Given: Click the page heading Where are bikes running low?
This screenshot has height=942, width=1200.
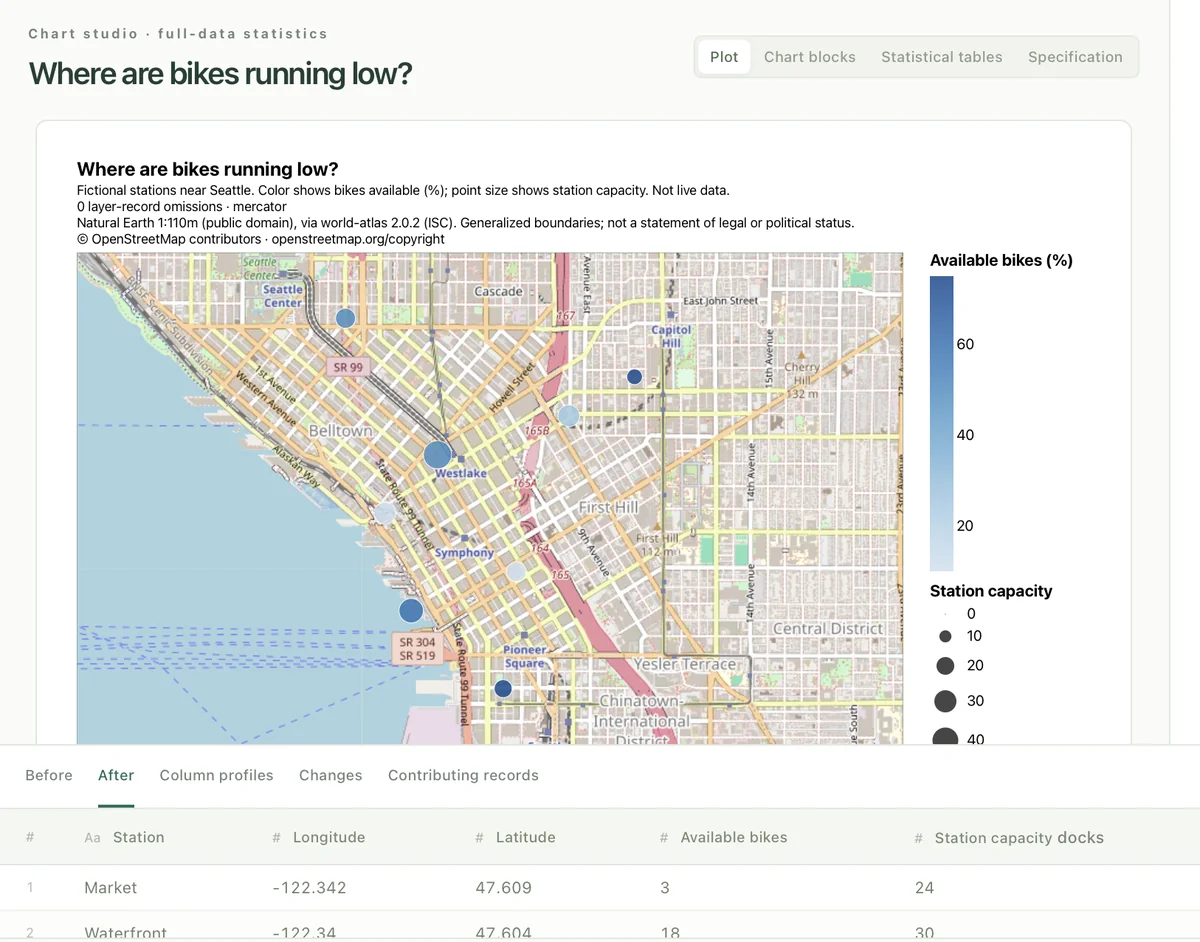Looking at the screenshot, I should 220,74.
